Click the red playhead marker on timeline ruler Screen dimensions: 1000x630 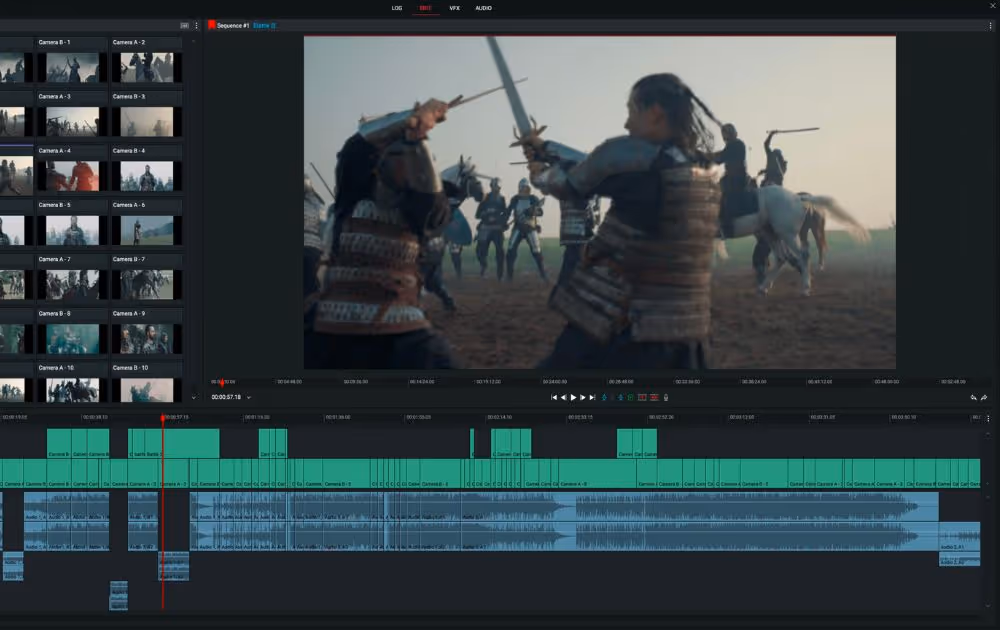(163, 417)
